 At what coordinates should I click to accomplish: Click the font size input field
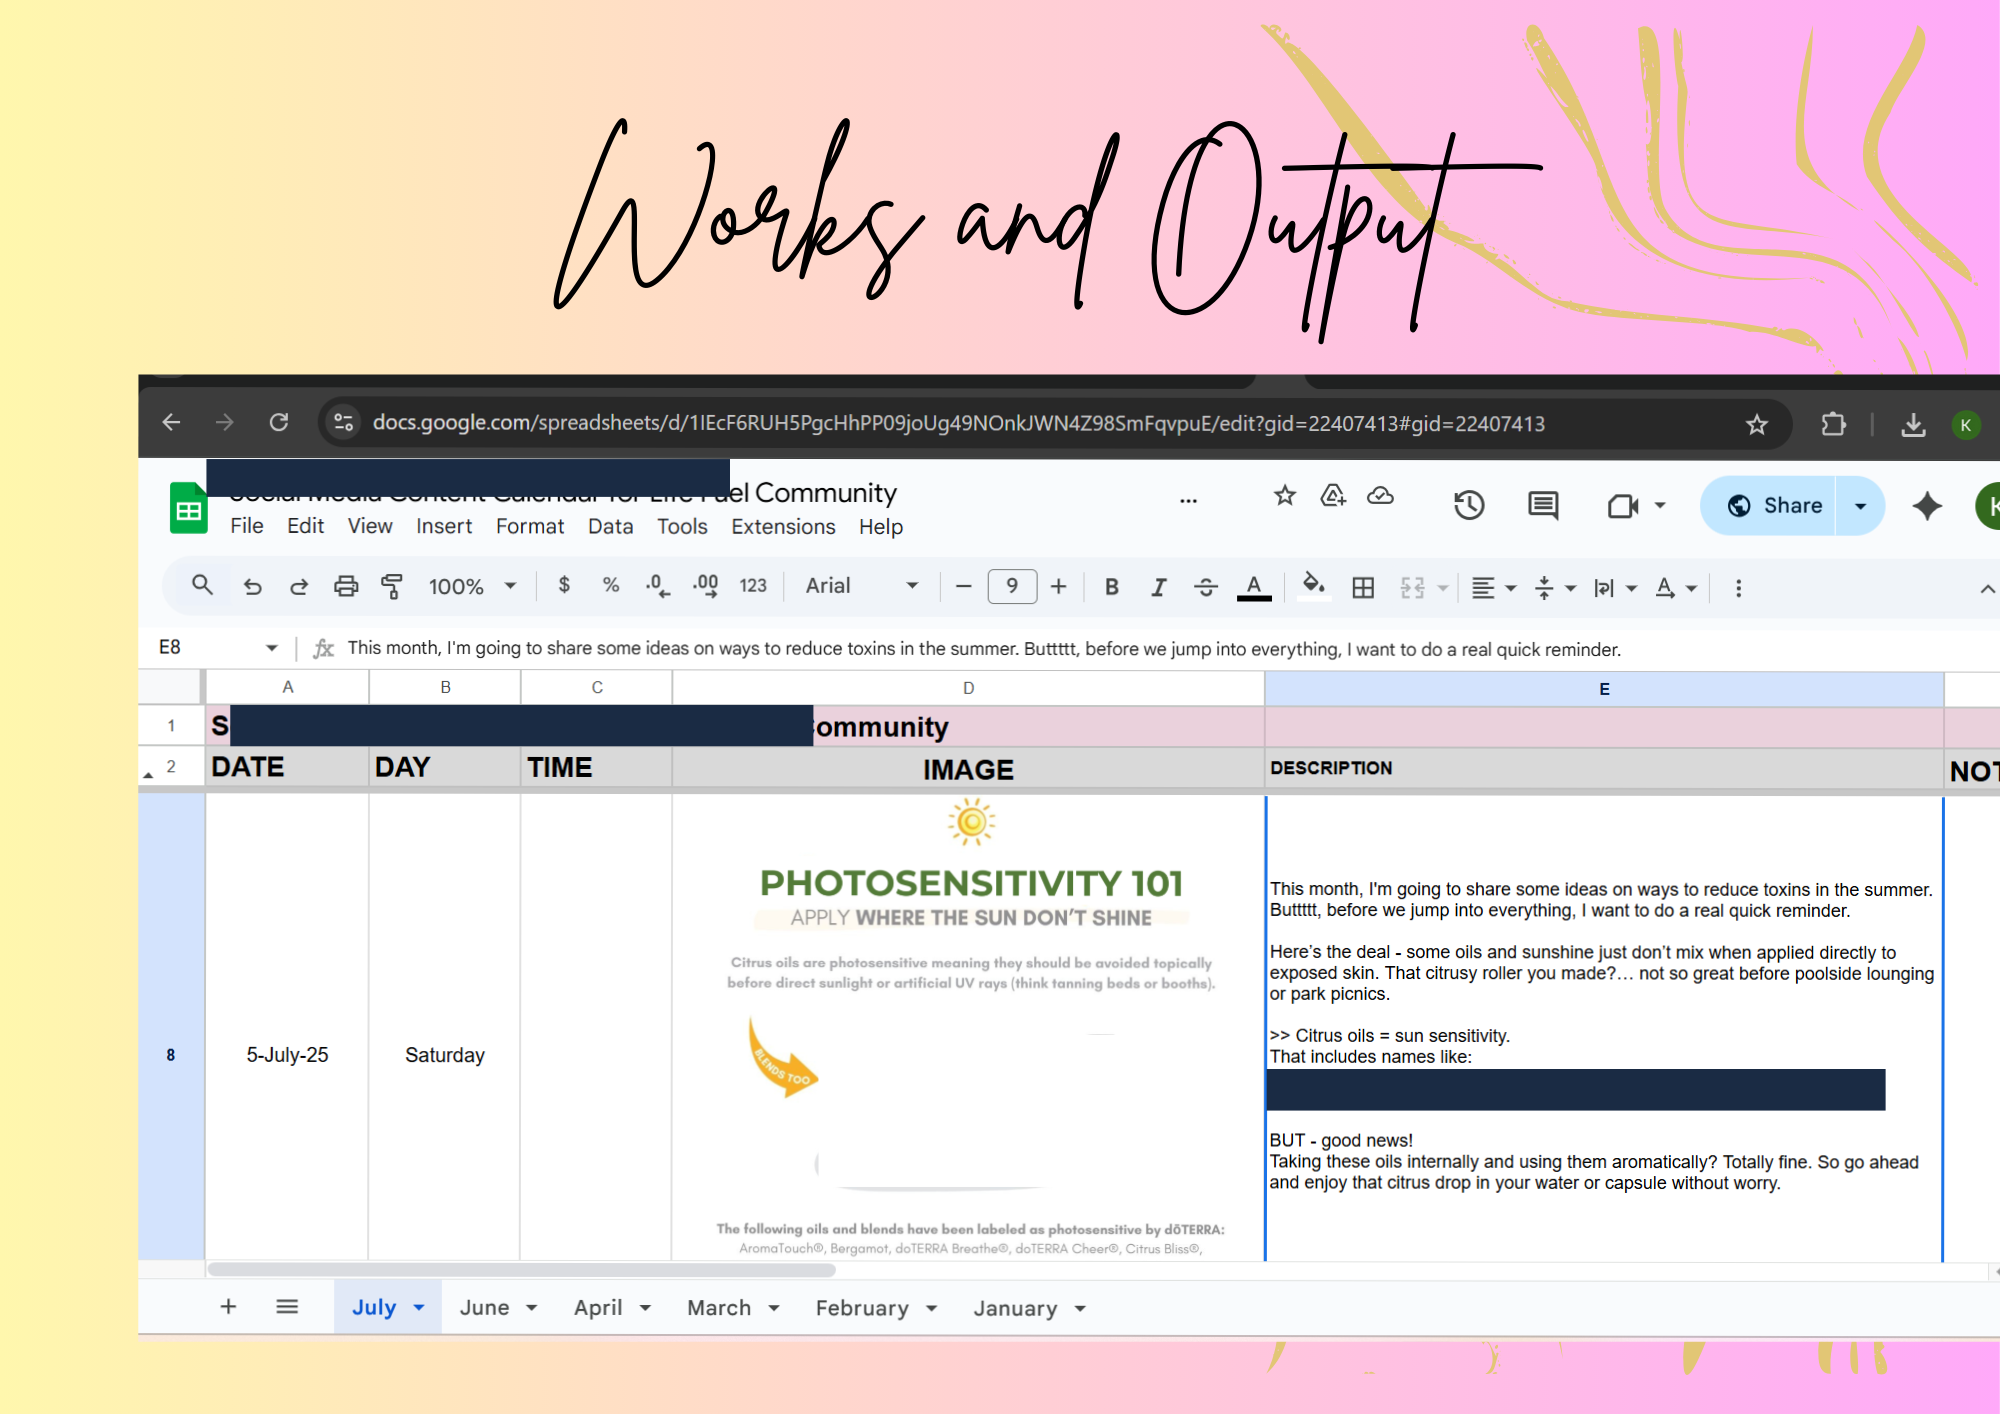click(1011, 586)
